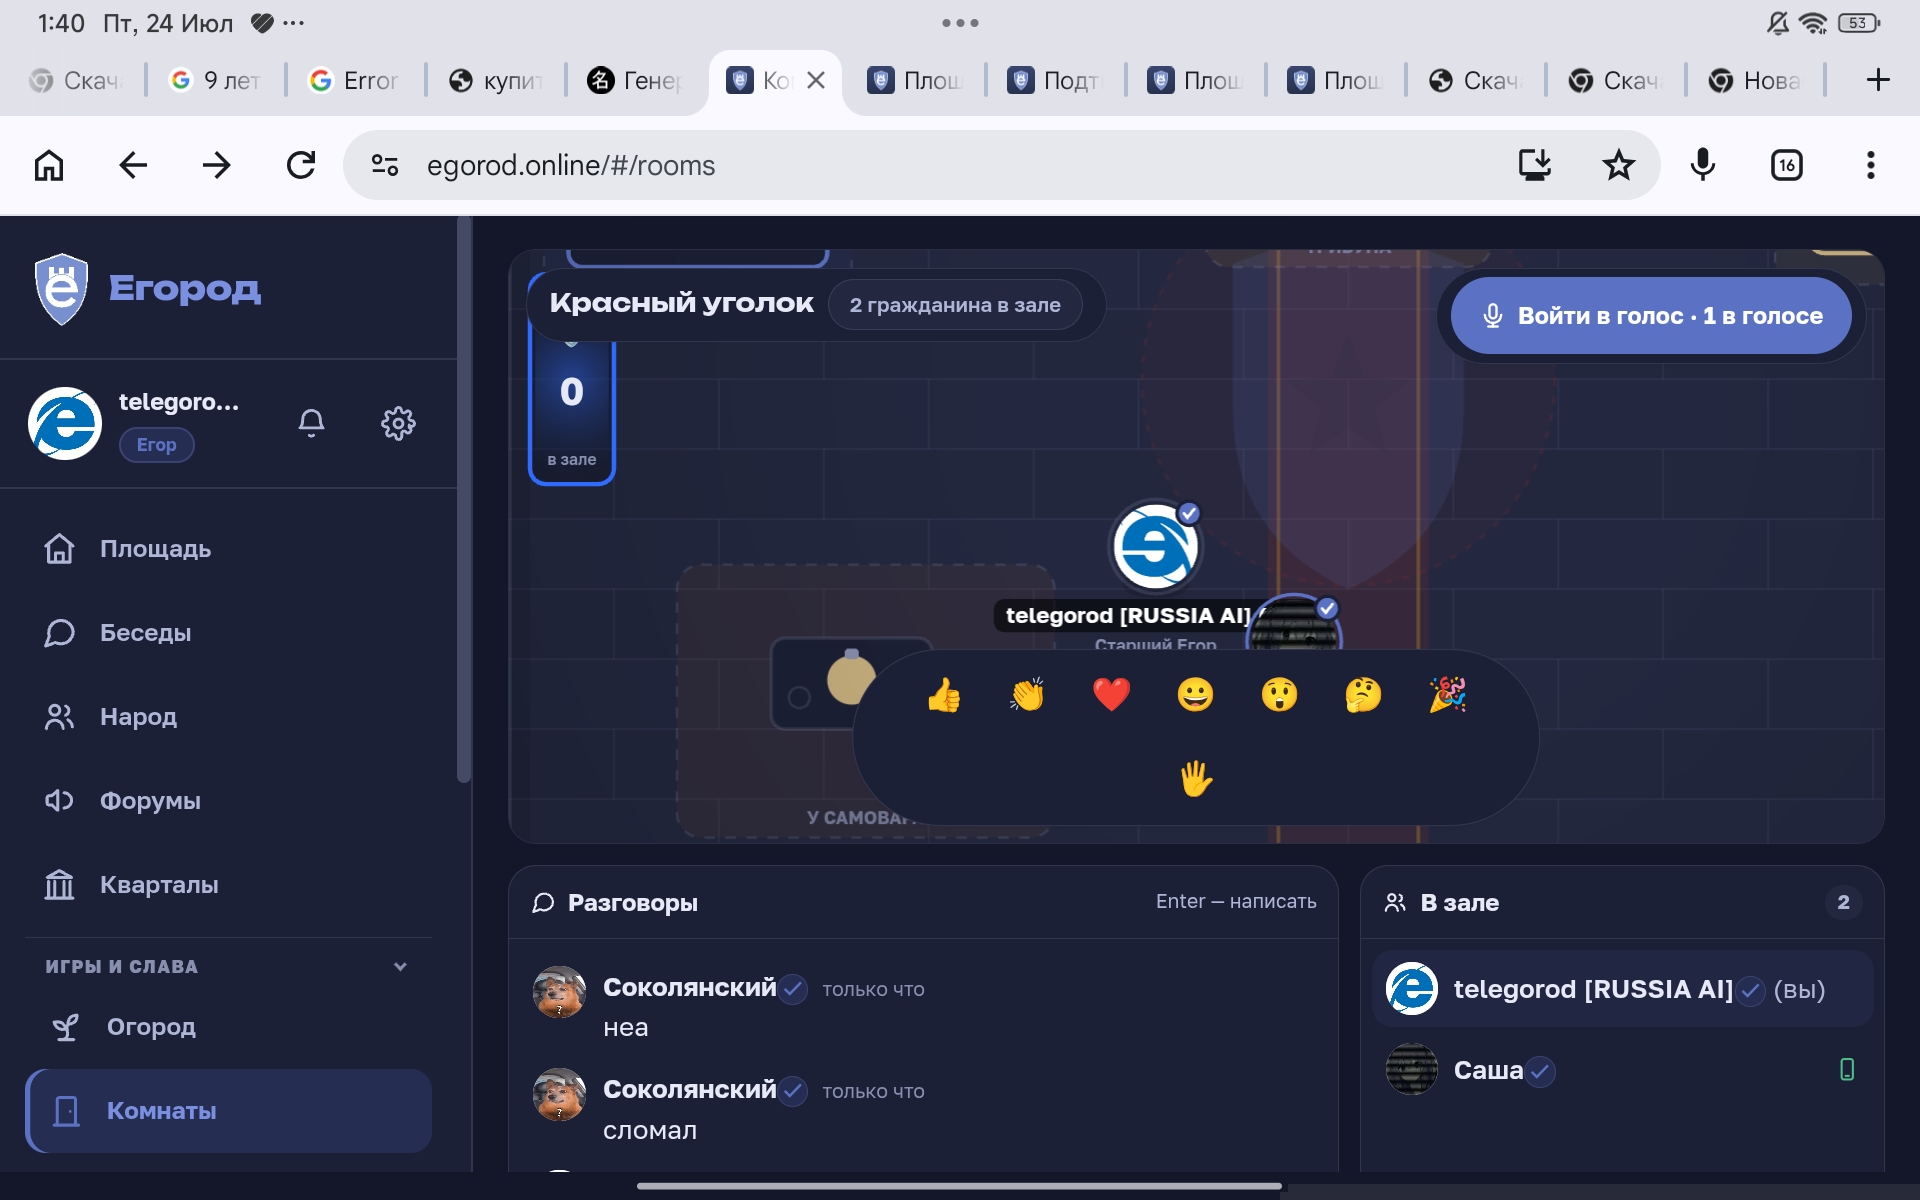The width and height of the screenshot is (1920, 1200).
Task: Open notifications bell in sidebar
Action: pyautogui.click(x=311, y=423)
